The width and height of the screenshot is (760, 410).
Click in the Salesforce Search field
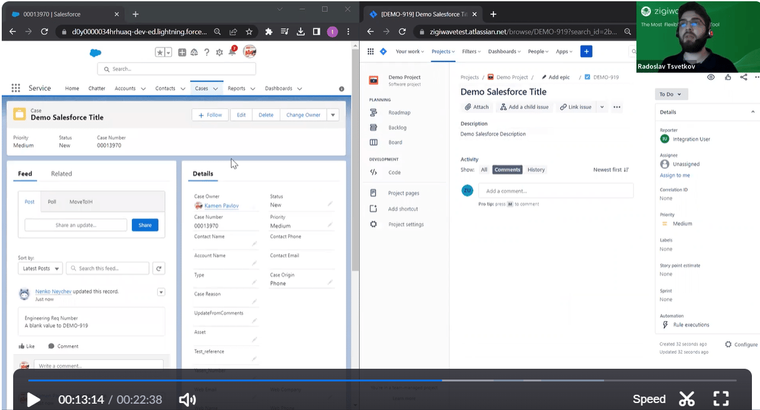point(176,69)
